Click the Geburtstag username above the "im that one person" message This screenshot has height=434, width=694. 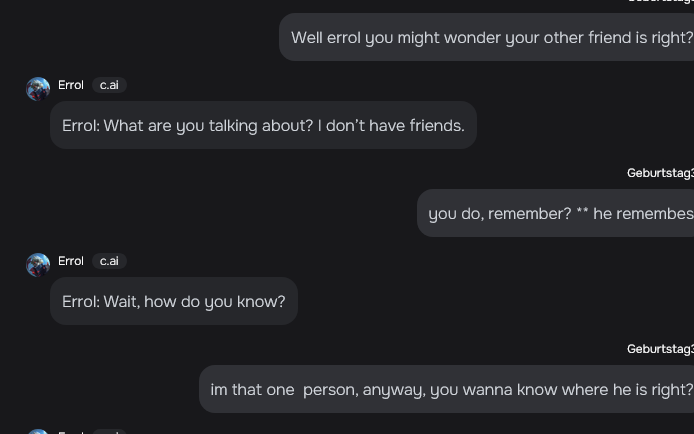pyautogui.click(x=660, y=349)
